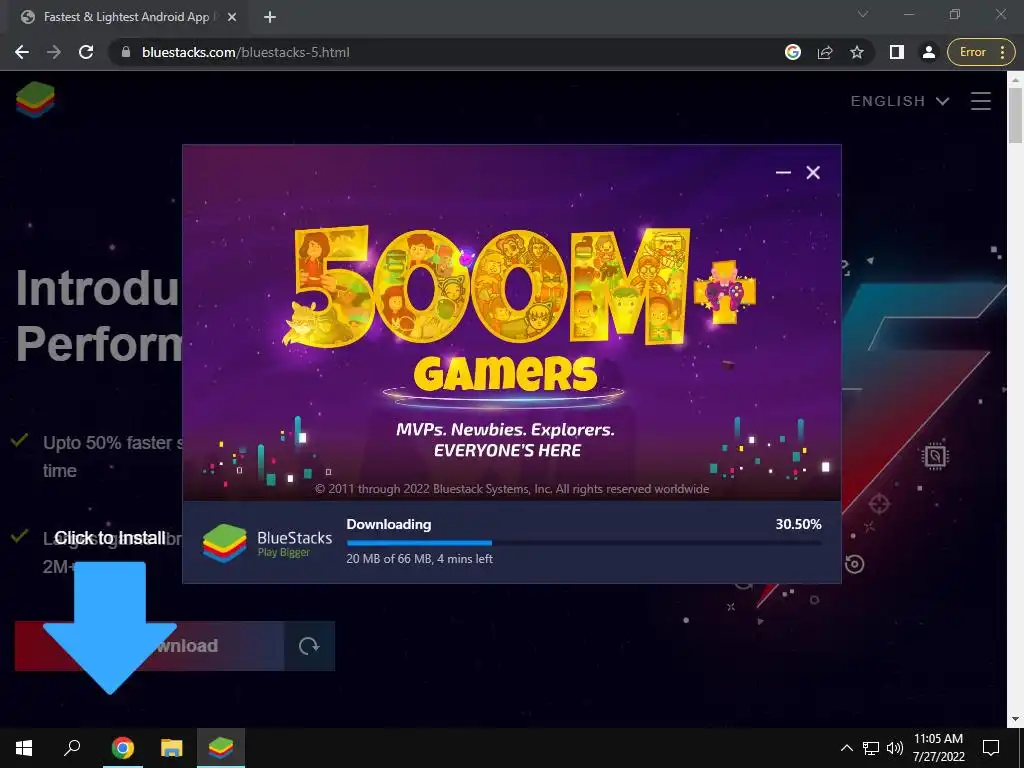Open the Google icon in address bar

[x=793, y=52]
